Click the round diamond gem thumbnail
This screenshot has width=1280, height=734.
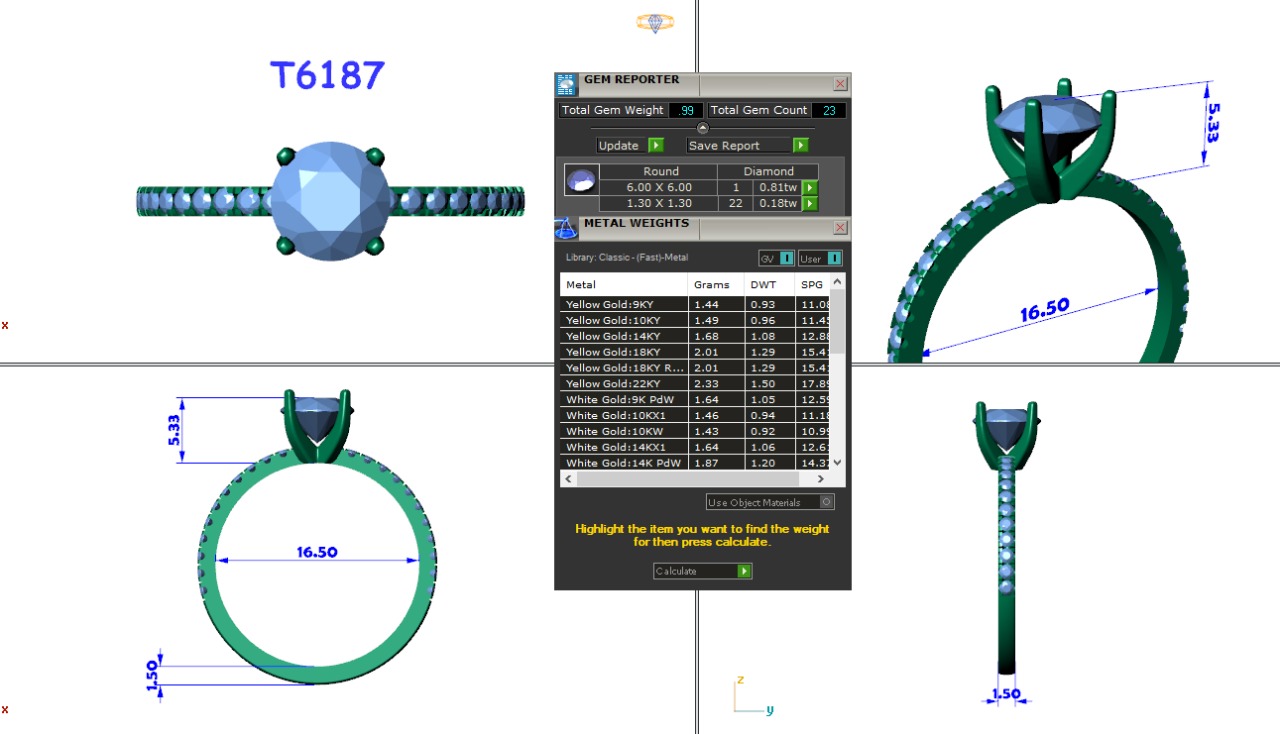pyautogui.click(x=581, y=180)
